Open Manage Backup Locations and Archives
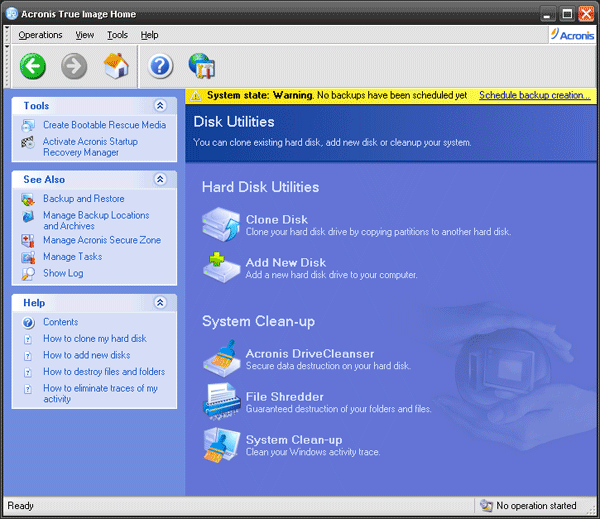 (96, 220)
